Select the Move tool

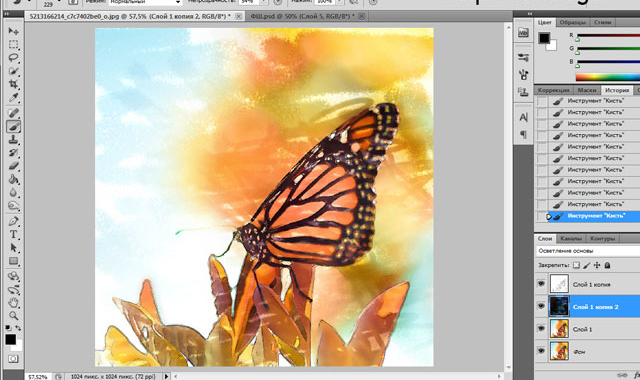[x=13, y=31]
